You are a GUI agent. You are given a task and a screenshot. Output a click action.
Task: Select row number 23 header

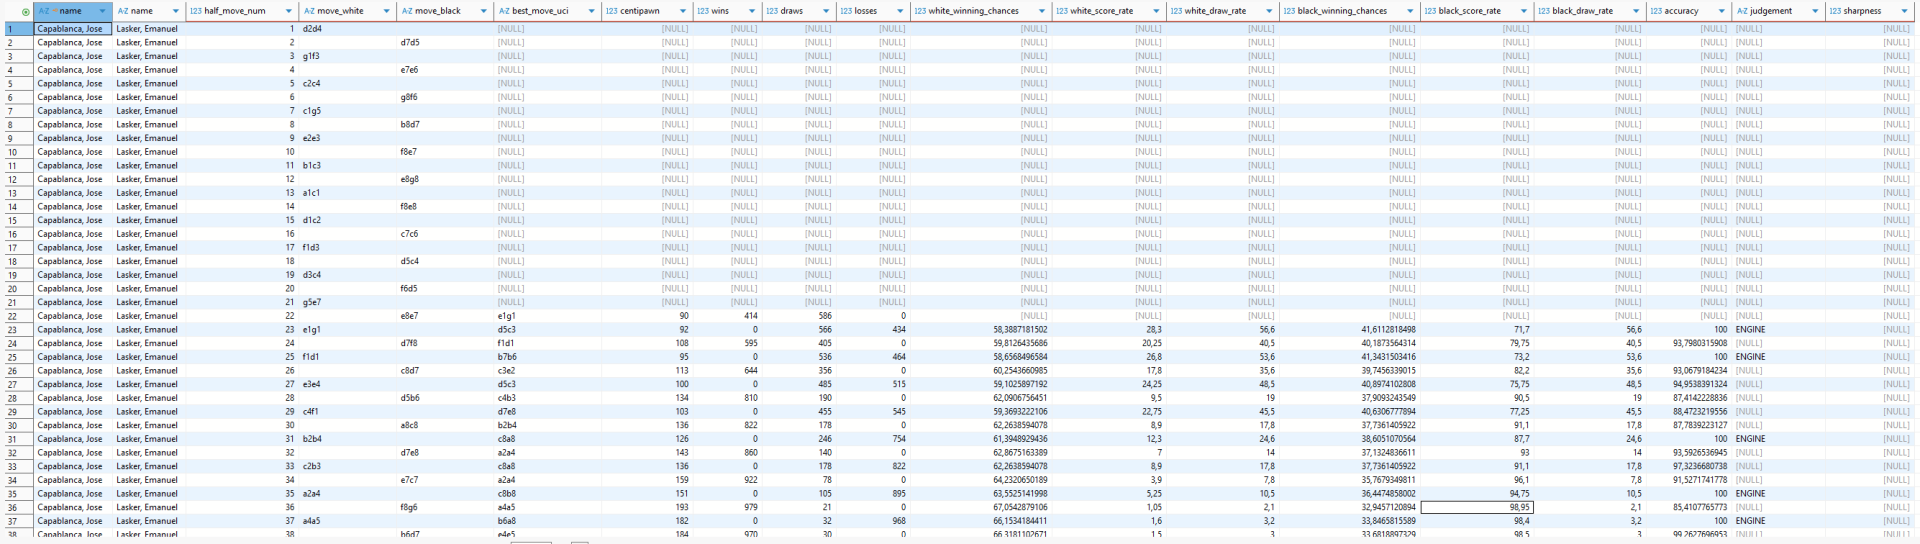[13, 330]
